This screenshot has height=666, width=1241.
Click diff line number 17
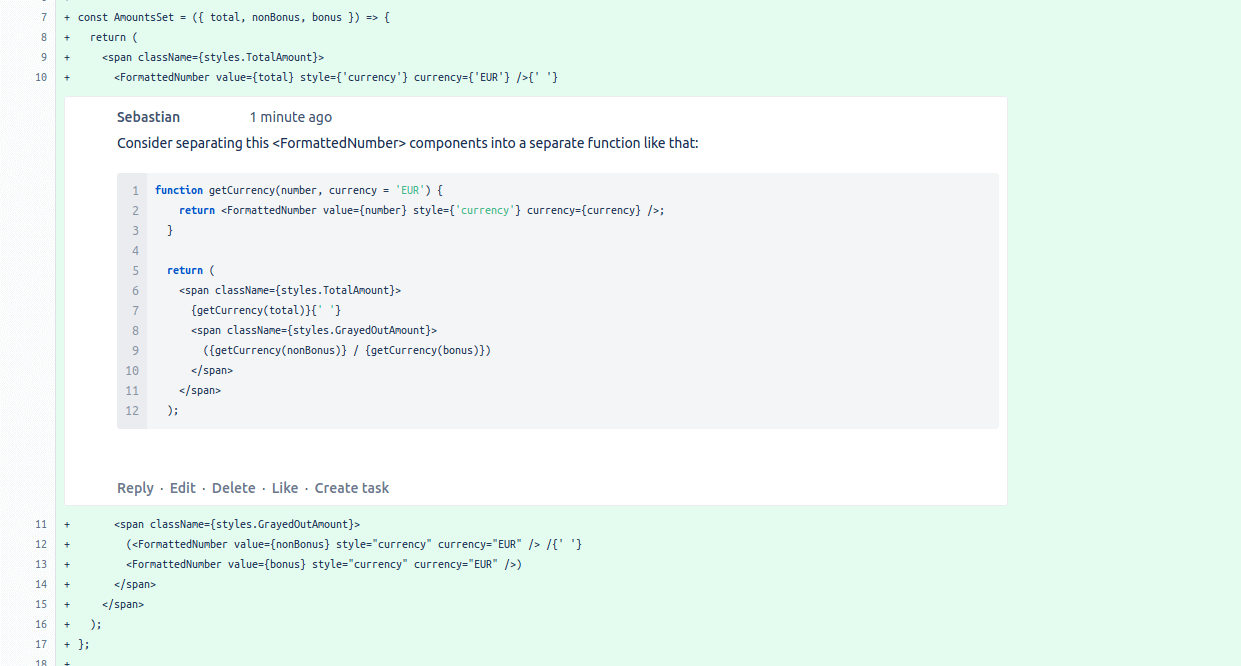click(41, 644)
